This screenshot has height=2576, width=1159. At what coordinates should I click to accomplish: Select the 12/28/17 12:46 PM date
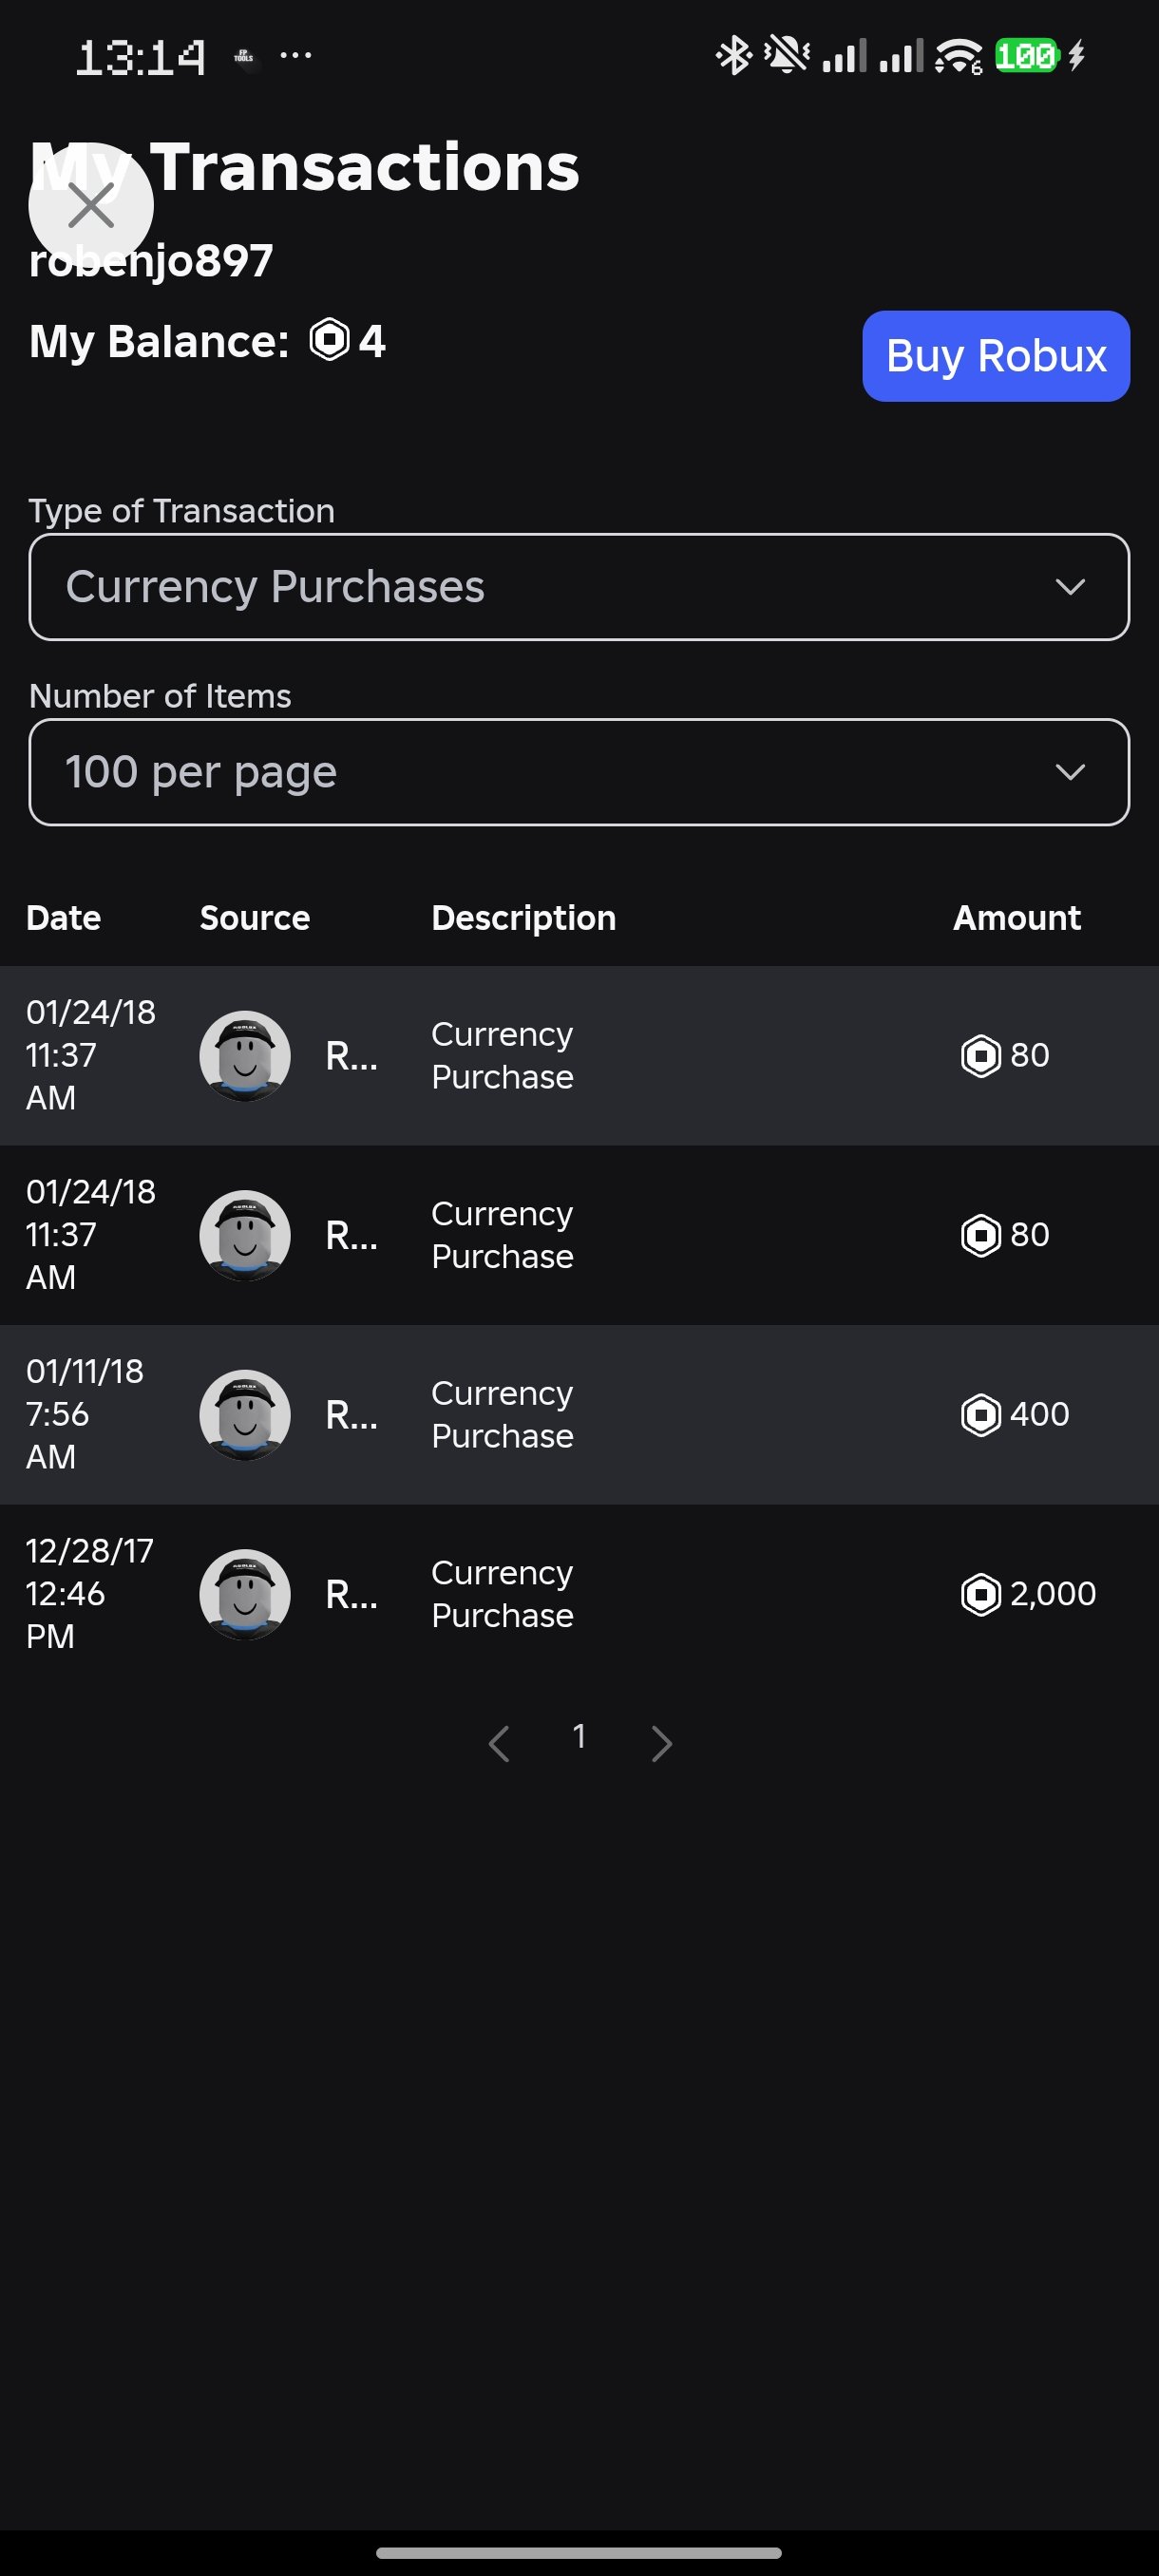point(90,1594)
